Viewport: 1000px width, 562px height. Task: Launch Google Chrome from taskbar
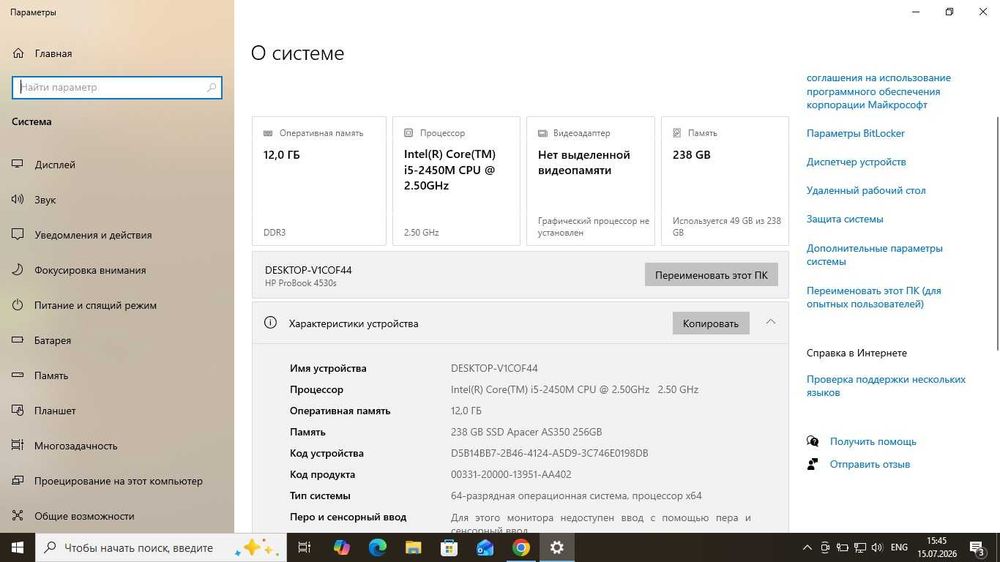tap(520, 547)
